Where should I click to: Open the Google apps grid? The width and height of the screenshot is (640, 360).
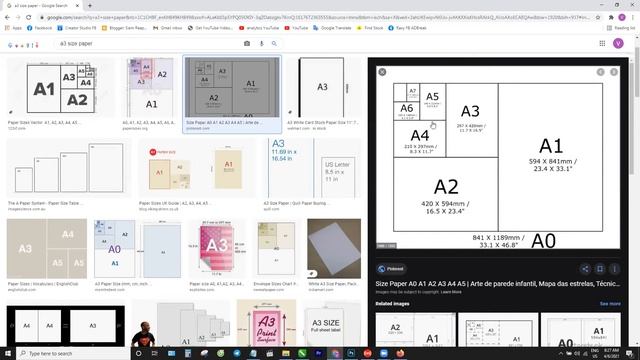tap(602, 43)
